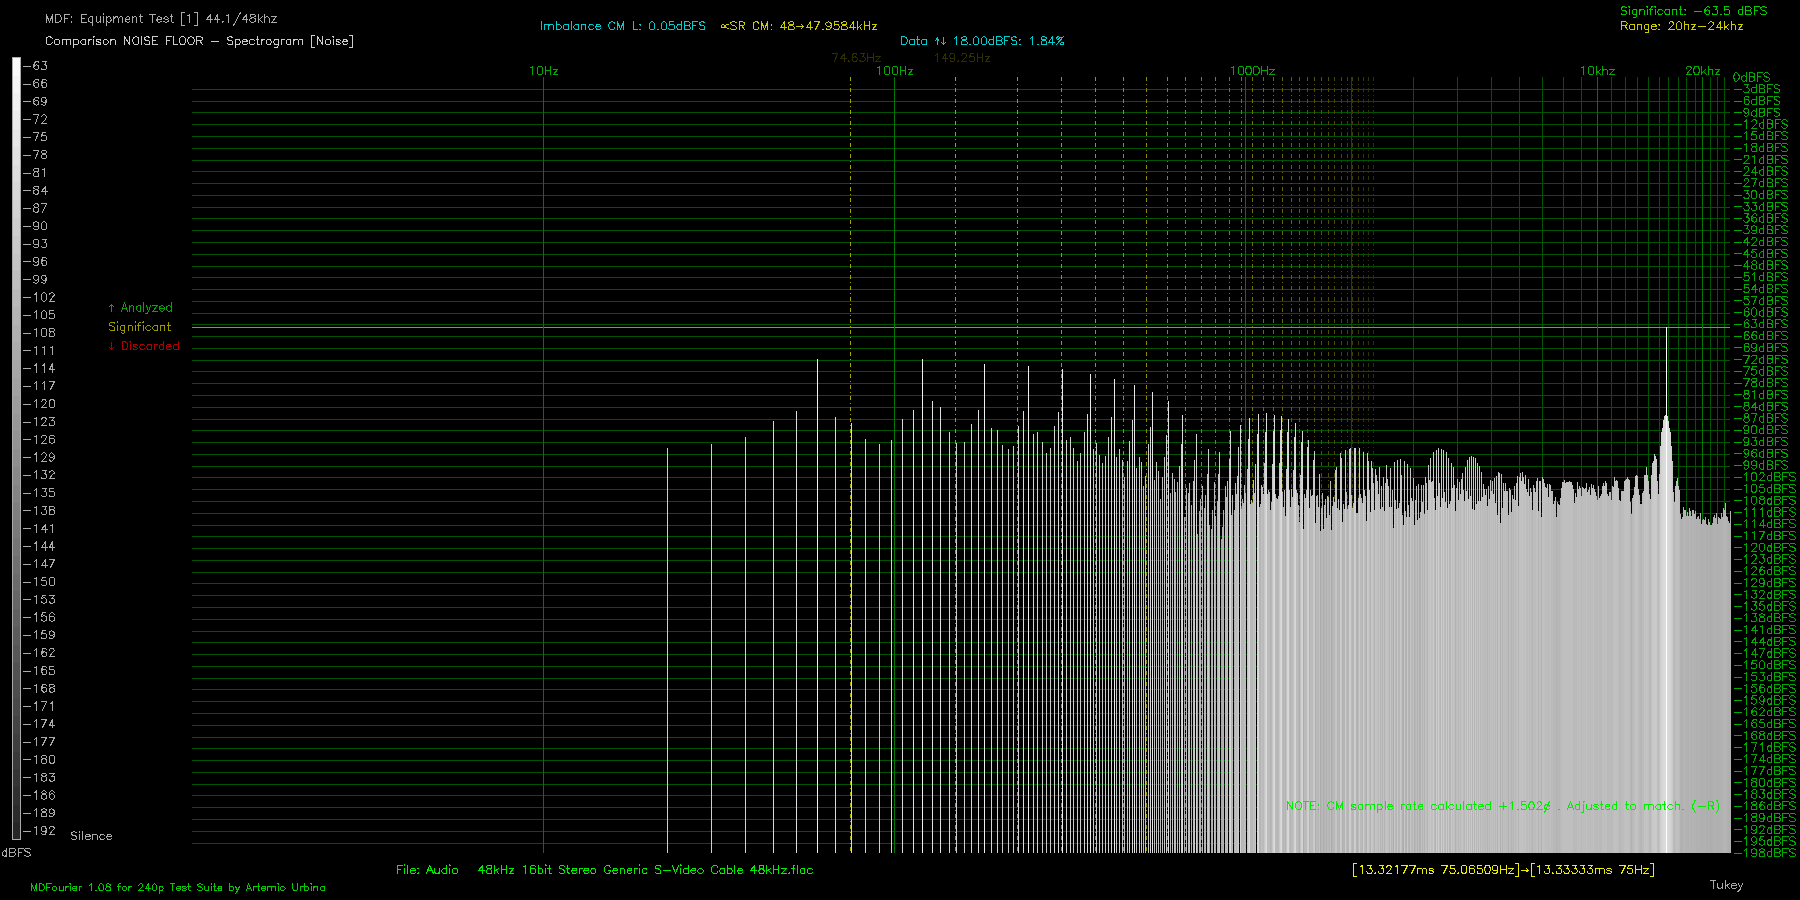Screen dimensions: 1800x900
Task: Click the Range 20hz–24khz text
Action: coord(1681,26)
